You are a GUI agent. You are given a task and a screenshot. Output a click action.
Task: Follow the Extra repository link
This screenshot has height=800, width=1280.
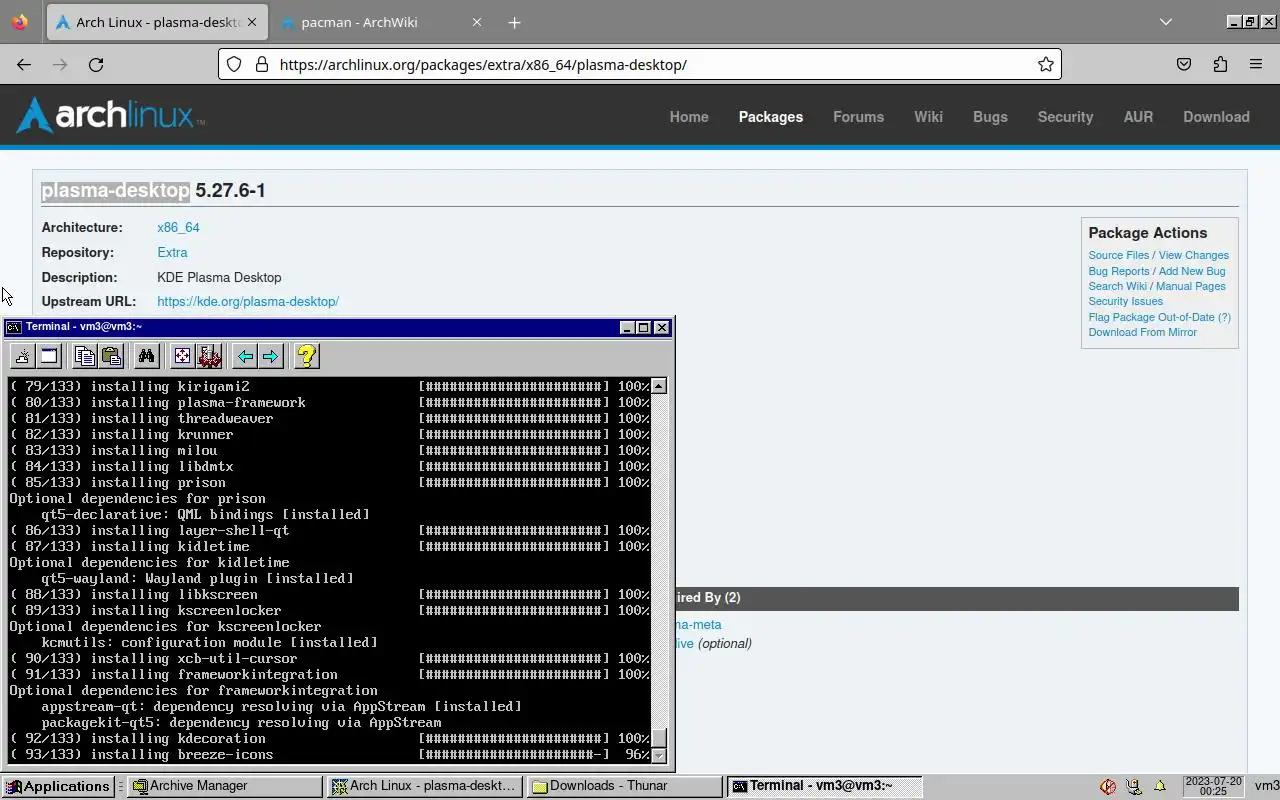tap(172, 253)
